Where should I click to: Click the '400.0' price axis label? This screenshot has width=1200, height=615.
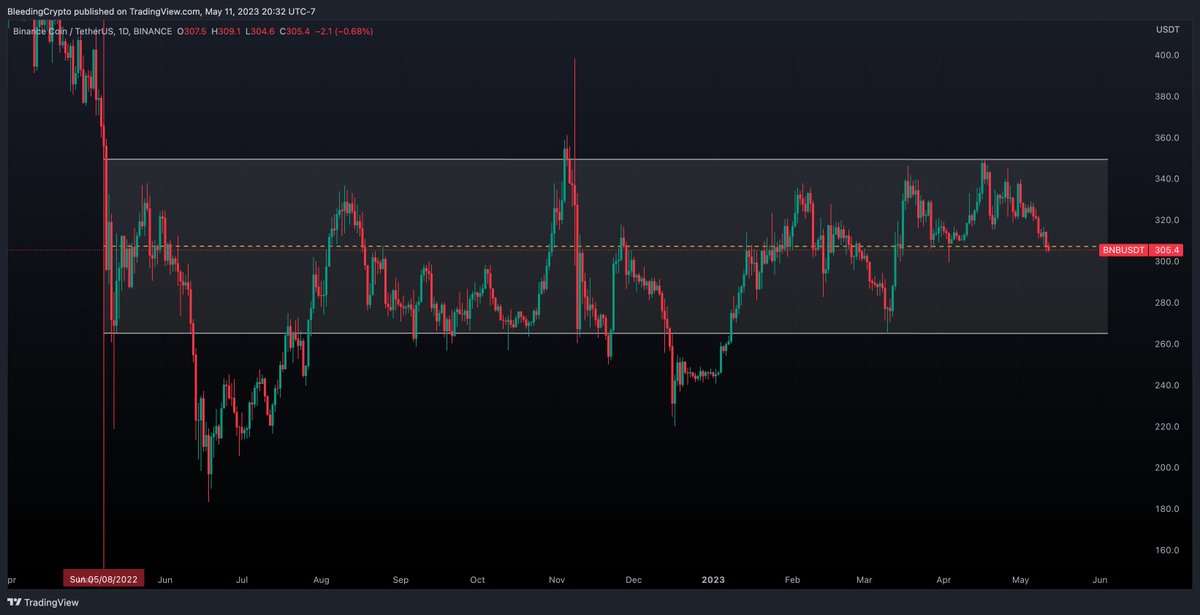click(1168, 56)
